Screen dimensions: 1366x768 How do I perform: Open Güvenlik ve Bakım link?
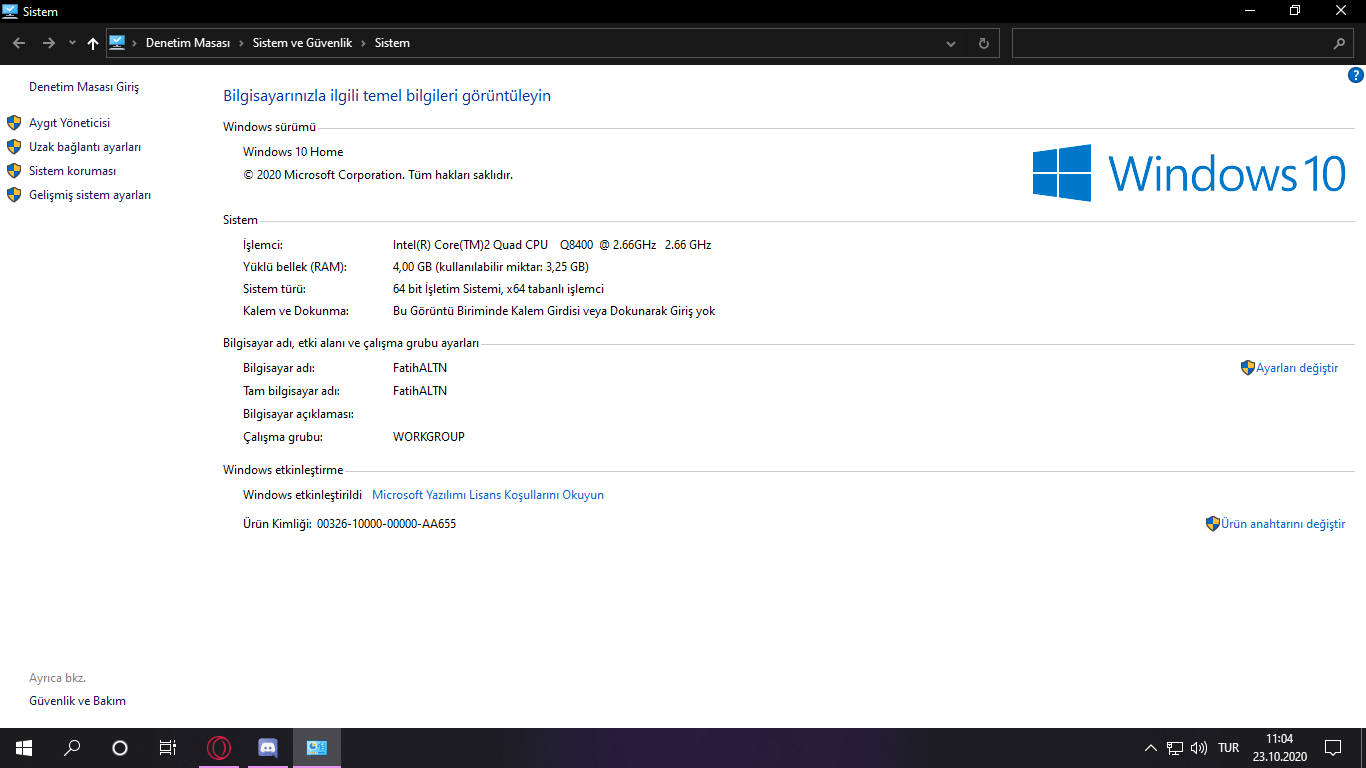point(77,701)
